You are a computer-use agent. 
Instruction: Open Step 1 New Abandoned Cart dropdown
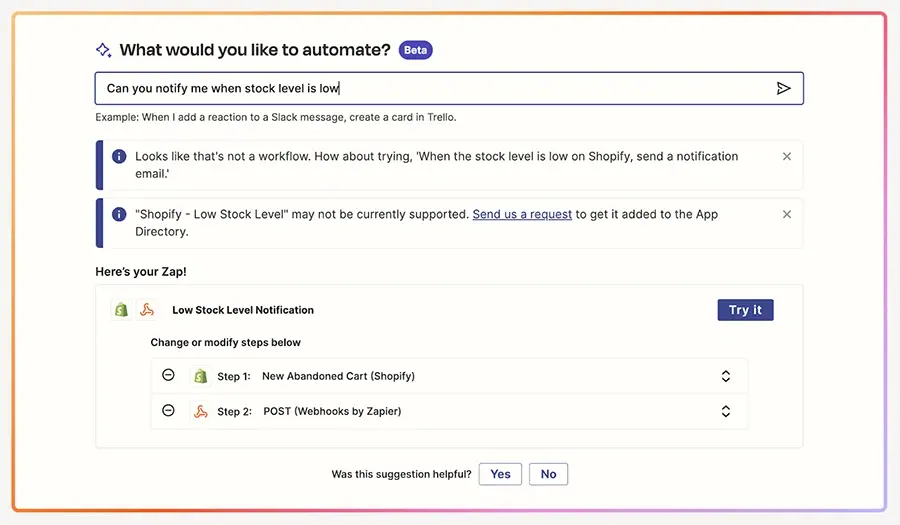(x=726, y=376)
